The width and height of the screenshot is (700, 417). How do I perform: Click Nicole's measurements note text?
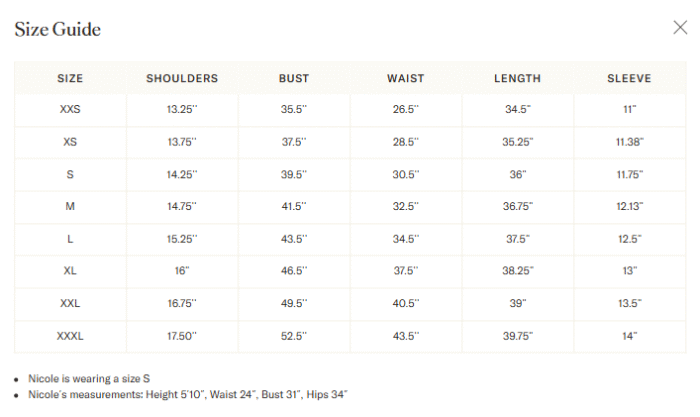click(188, 395)
